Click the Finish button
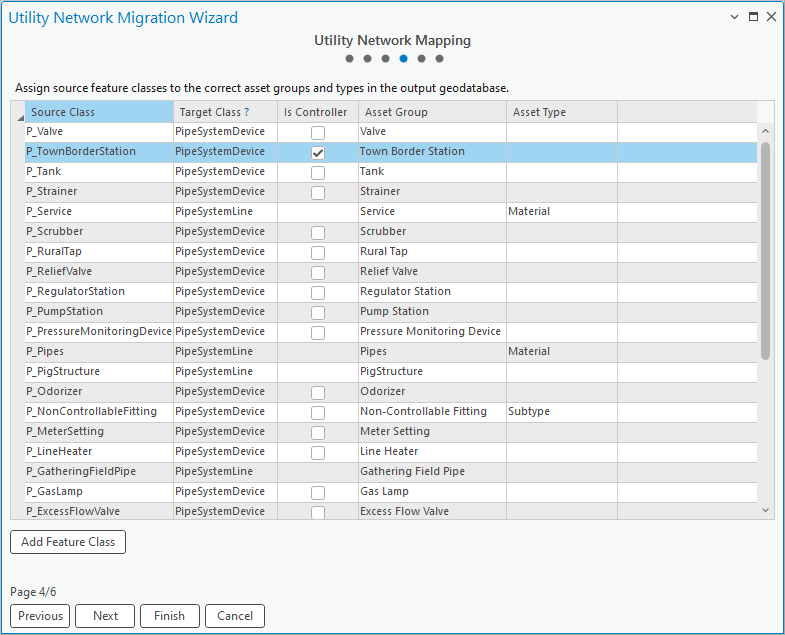Image resolution: width=785 pixels, height=635 pixels. click(170, 616)
